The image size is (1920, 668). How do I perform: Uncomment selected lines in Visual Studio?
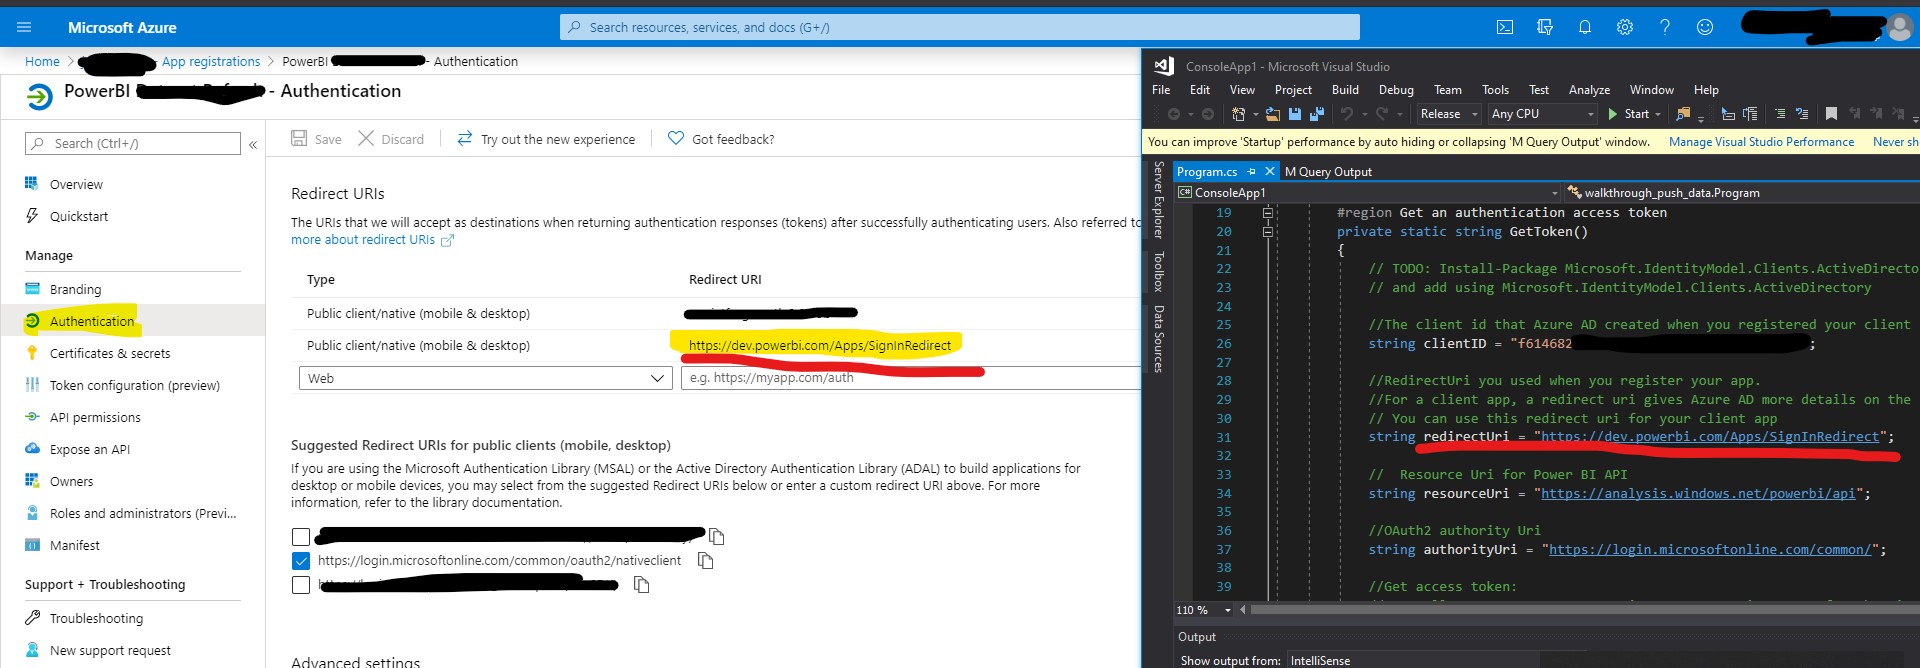pos(1802,114)
